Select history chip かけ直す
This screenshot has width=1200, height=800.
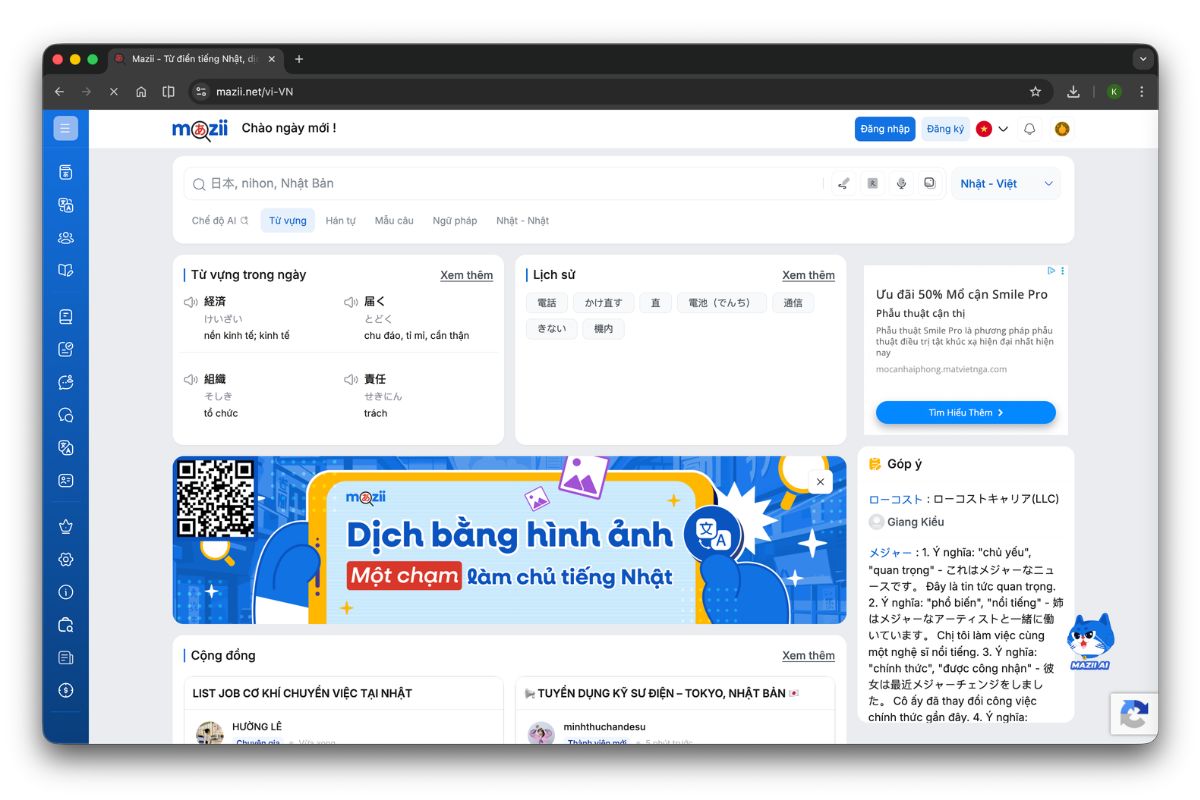coord(604,303)
